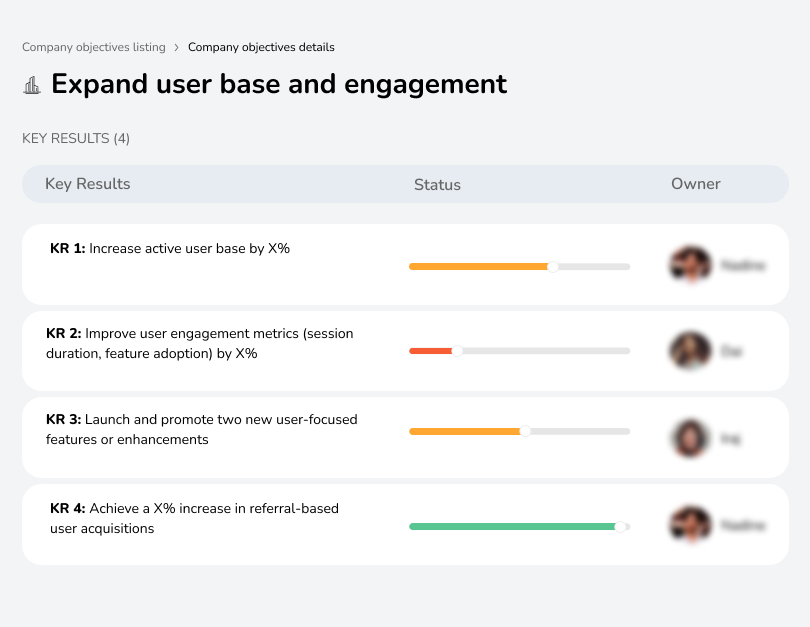Screen dimensions: 810x627
Task: Collapse the KEY RESULTS (4) section
Action: [75, 138]
